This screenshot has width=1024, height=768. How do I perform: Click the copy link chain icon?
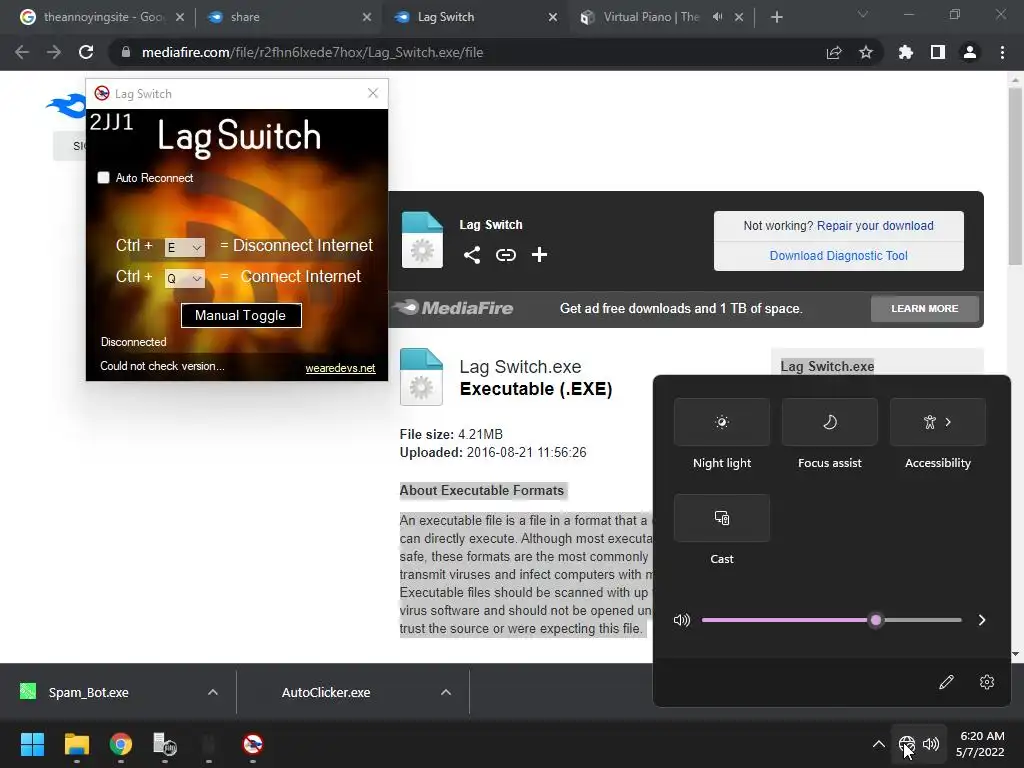tap(505, 255)
